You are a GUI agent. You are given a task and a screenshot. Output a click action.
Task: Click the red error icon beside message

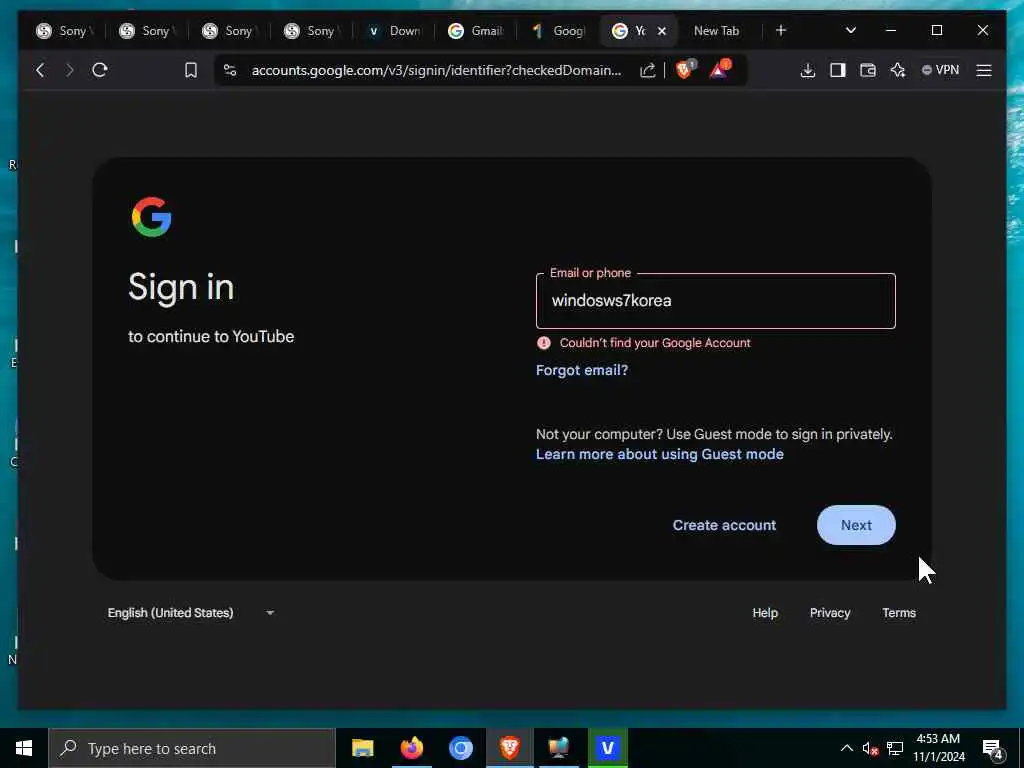click(x=543, y=343)
